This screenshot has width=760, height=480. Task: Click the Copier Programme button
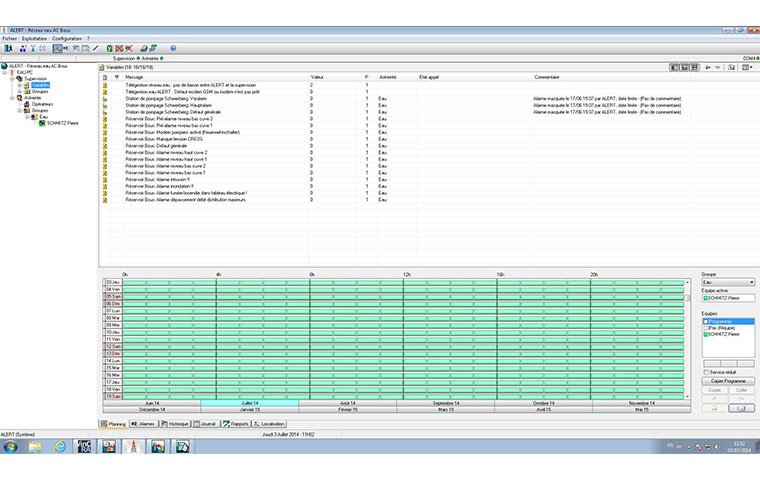(x=728, y=381)
